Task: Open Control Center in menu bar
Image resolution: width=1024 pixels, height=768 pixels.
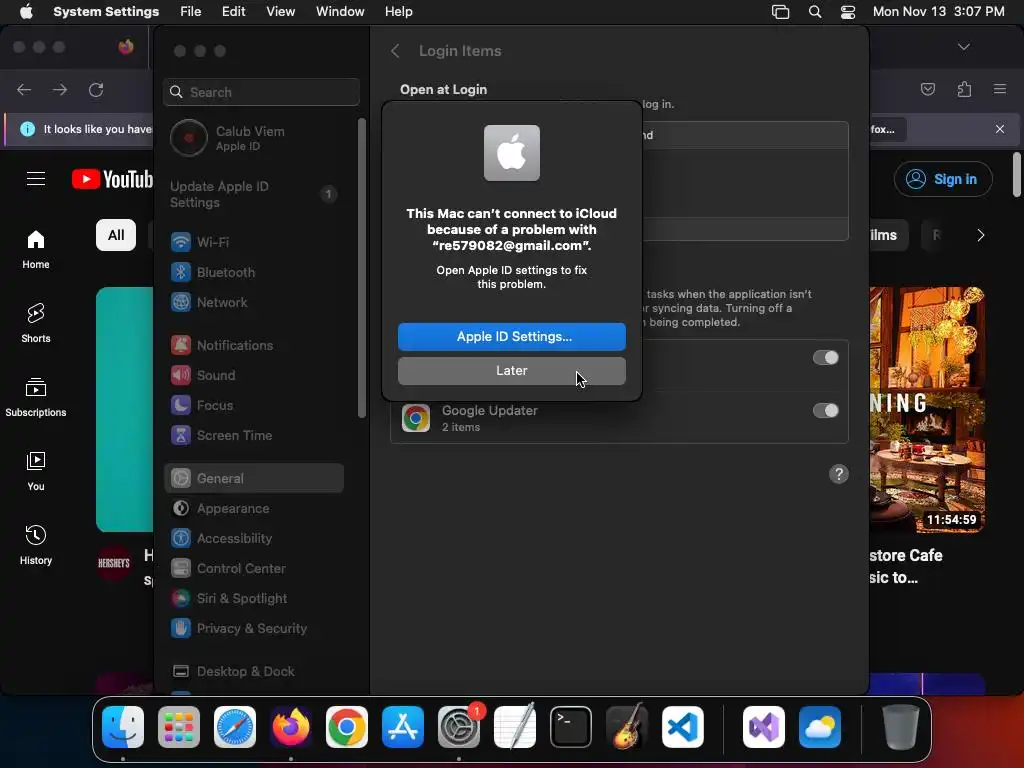Action: click(848, 12)
